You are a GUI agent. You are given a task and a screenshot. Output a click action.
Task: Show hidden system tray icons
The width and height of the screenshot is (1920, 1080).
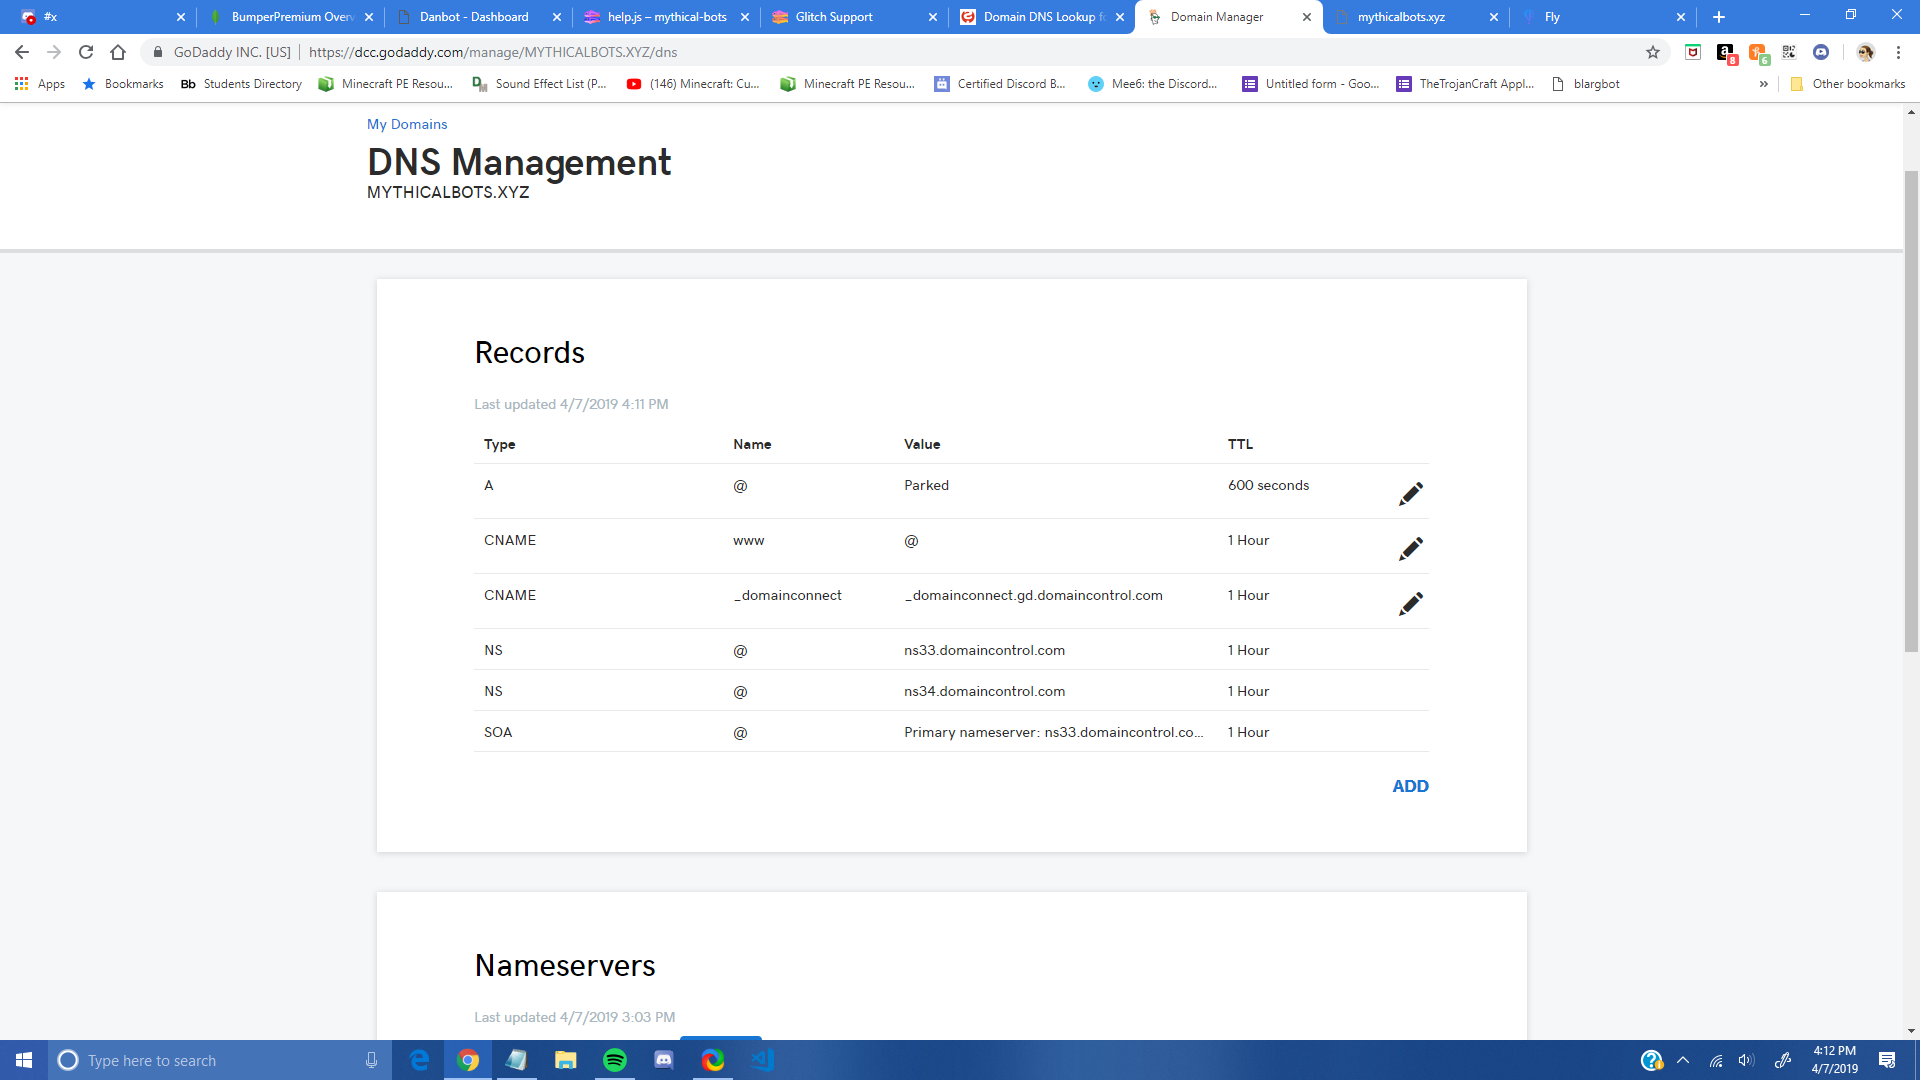click(x=1683, y=1060)
